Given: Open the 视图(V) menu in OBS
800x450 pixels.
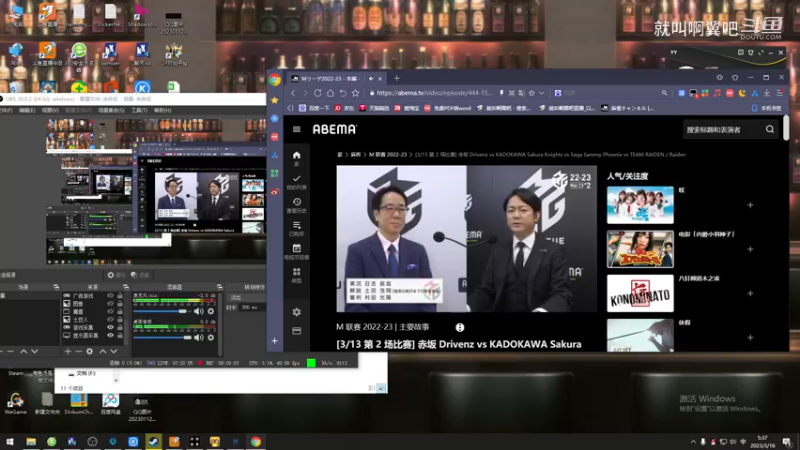Looking at the screenshot, I should (50, 110).
